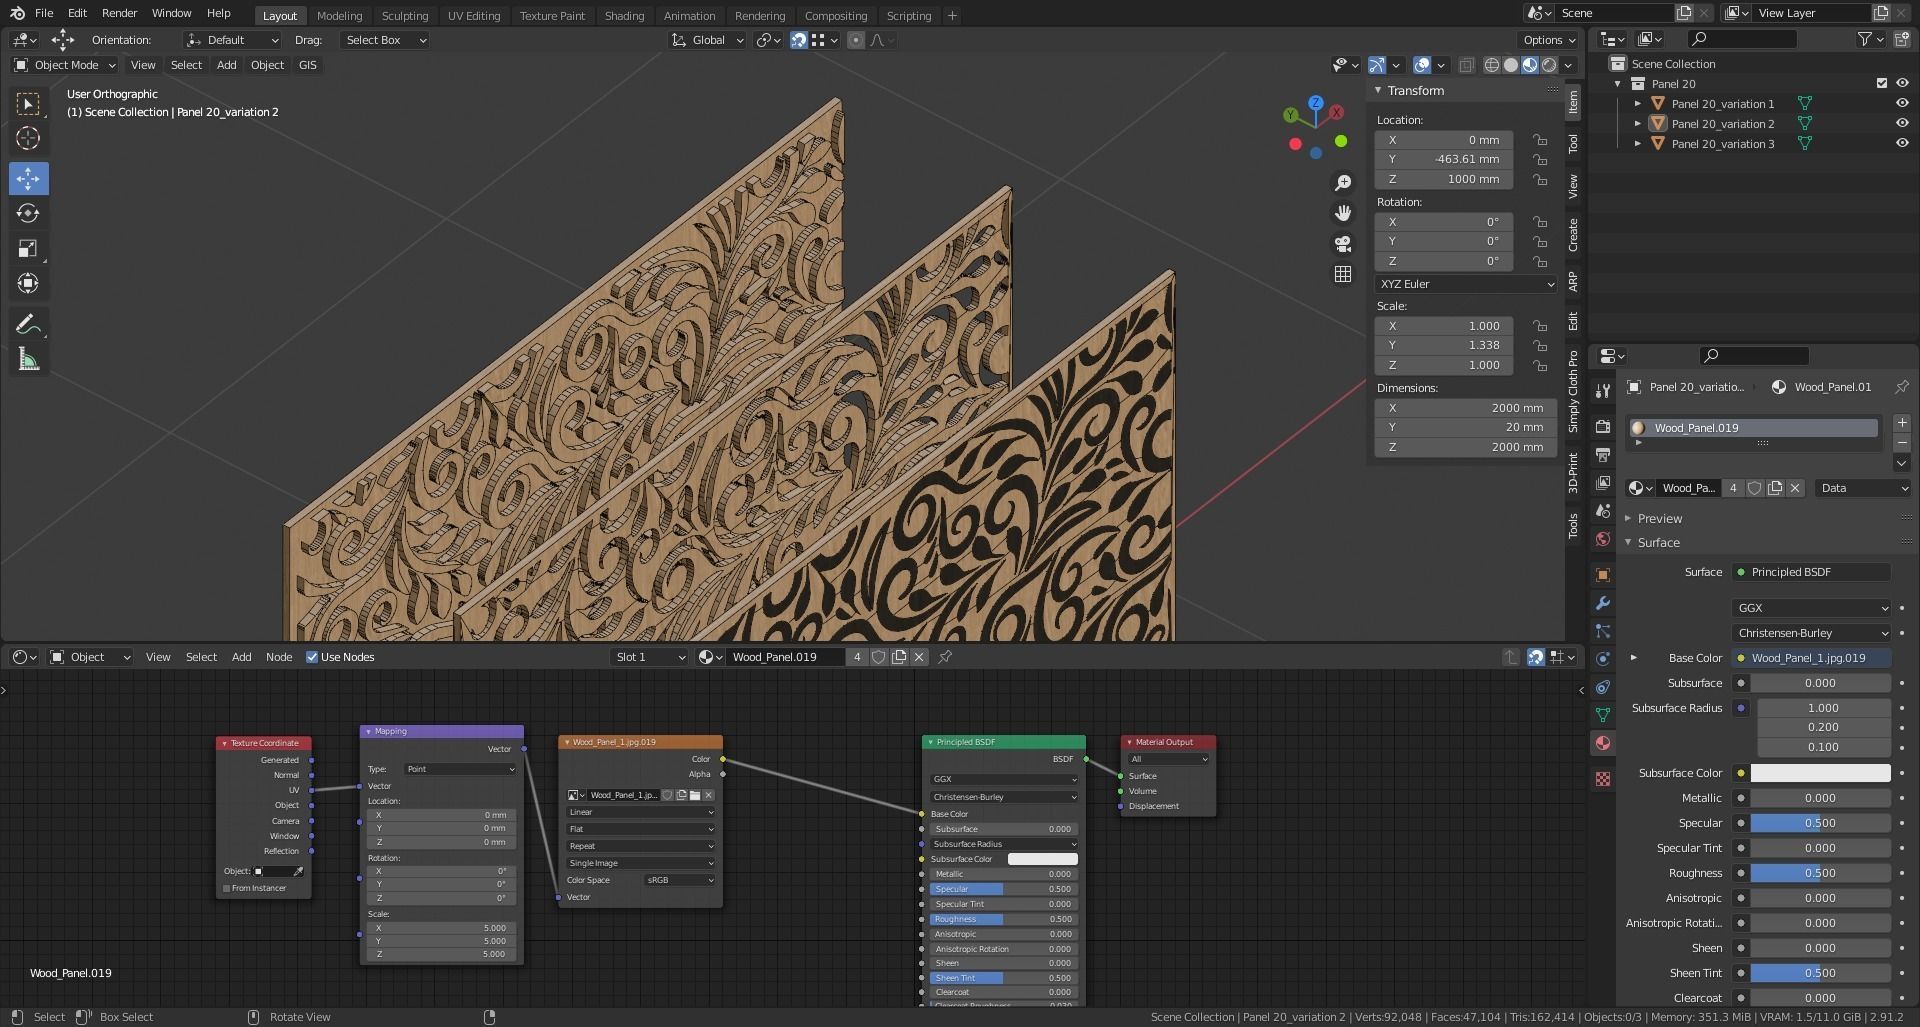The image size is (1920, 1027).
Task: Expand Panel 20_variation 1 tree row
Action: pos(1637,104)
